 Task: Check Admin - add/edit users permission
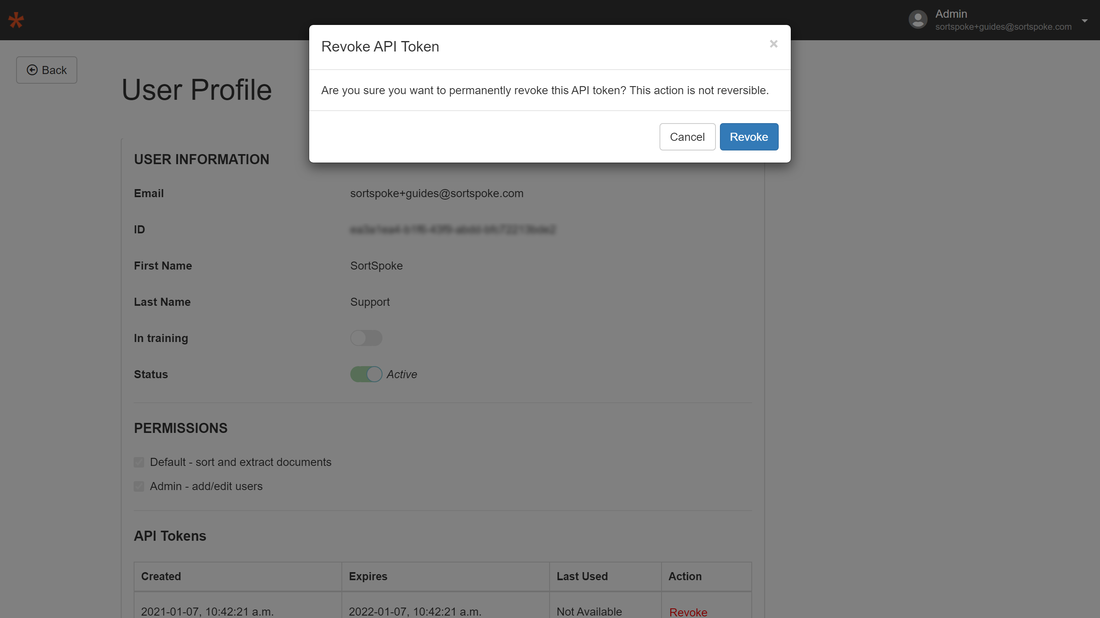pyautogui.click(x=139, y=486)
